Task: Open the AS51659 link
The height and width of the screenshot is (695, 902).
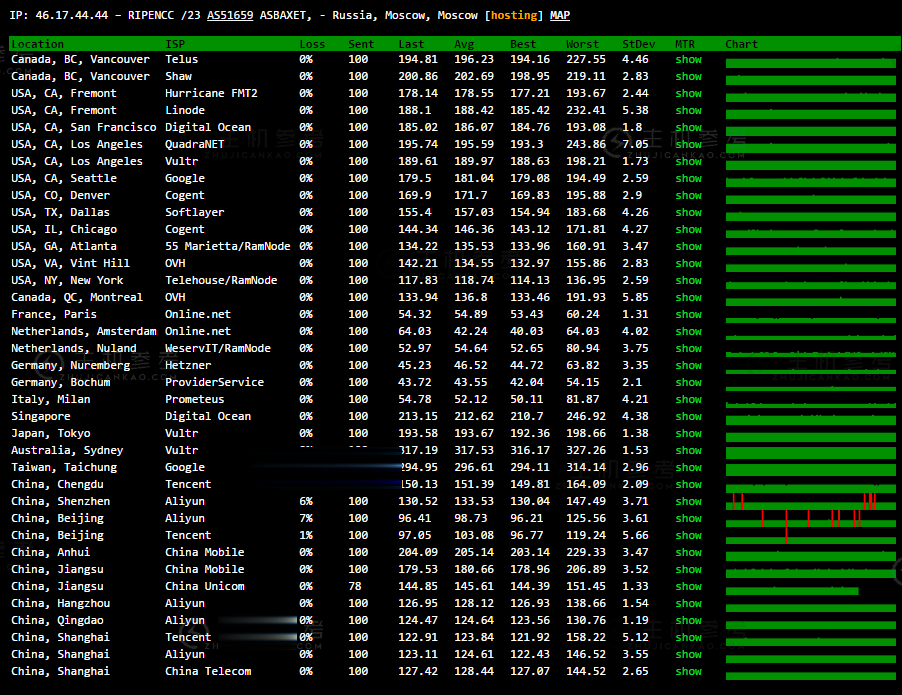Action: [x=230, y=16]
